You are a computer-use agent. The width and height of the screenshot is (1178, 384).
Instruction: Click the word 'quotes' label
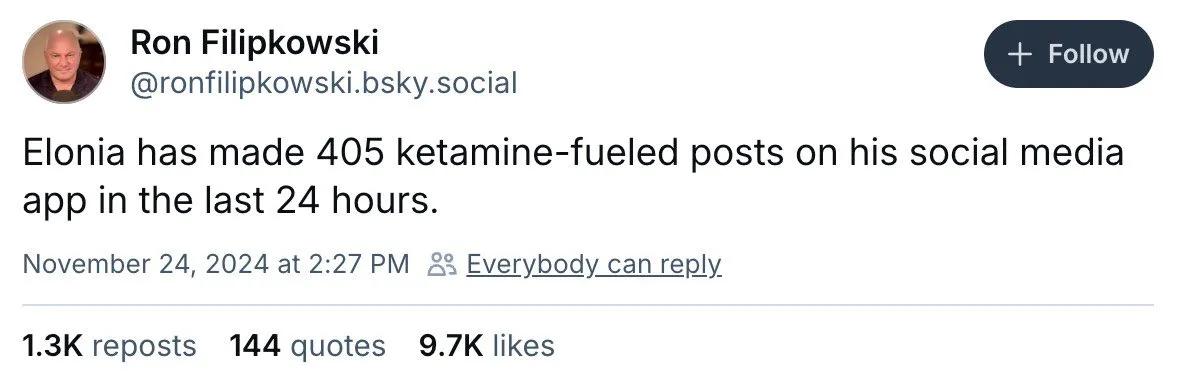[337, 346]
